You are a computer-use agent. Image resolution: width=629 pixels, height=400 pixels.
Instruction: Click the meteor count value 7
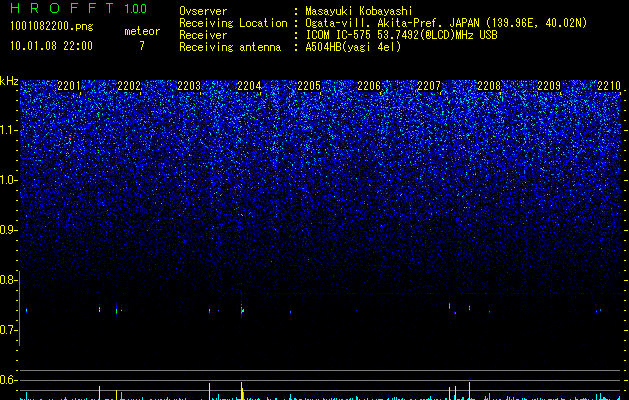tap(142, 46)
